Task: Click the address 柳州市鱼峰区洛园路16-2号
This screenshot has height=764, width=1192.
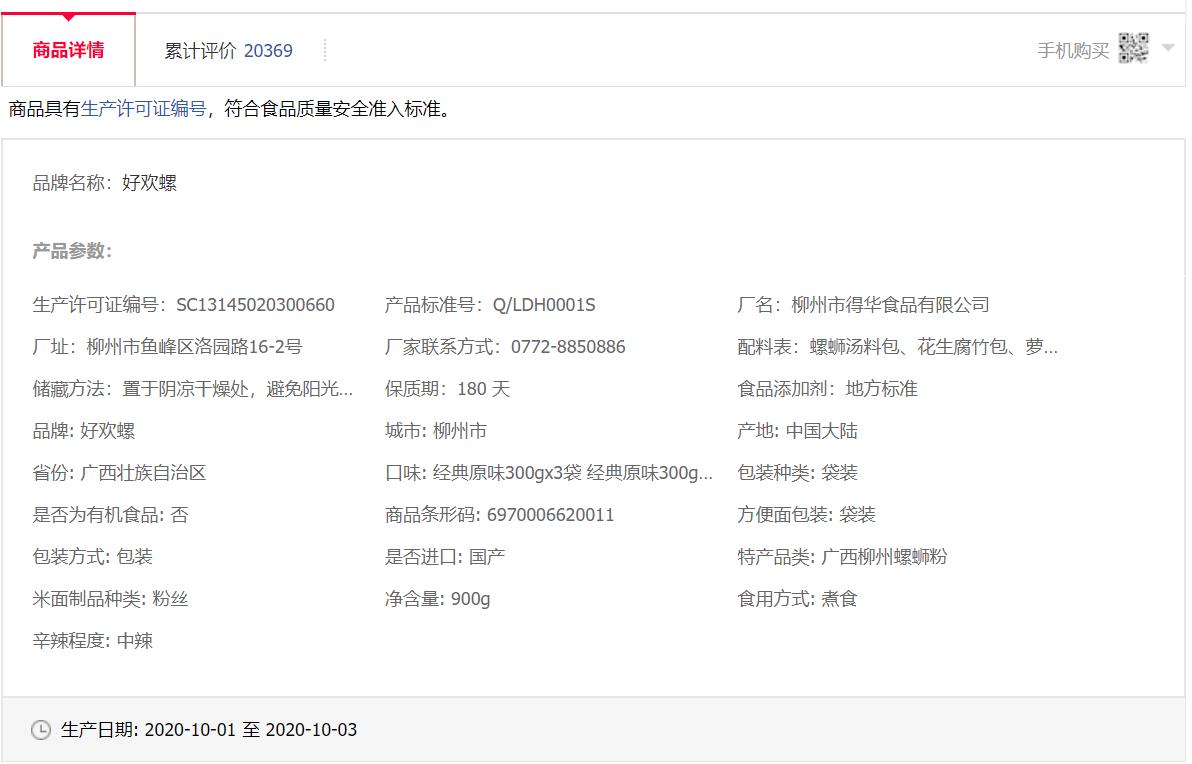Action: pos(195,347)
